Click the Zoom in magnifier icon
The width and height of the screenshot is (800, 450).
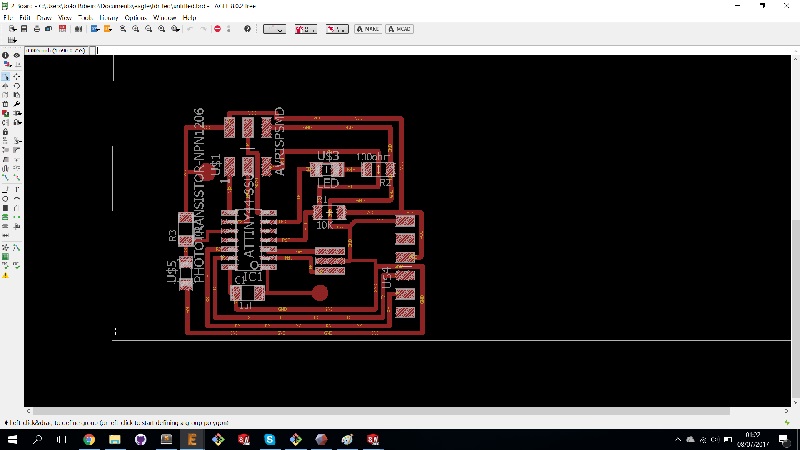pos(136,29)
